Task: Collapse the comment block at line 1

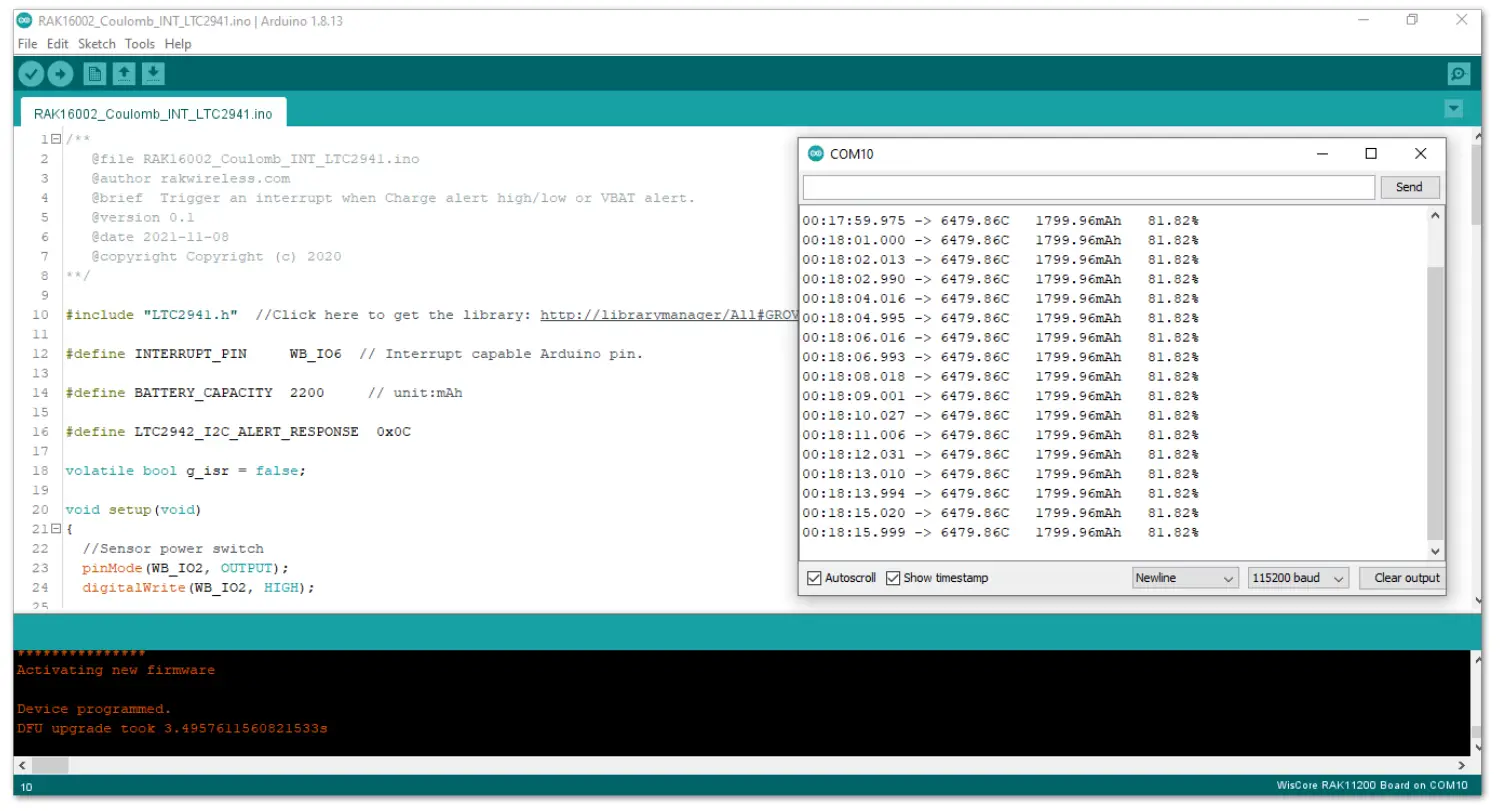Action: [56, 140]
